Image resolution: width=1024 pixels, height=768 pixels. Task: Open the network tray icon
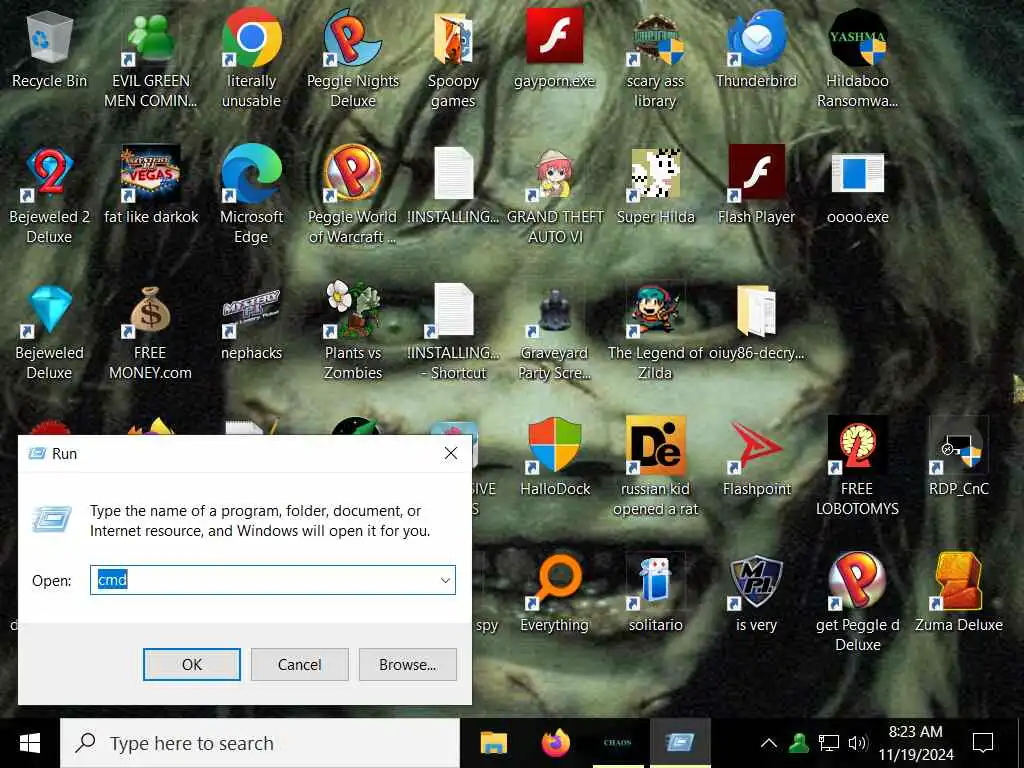pyautogui.click(x=828, y=743)
